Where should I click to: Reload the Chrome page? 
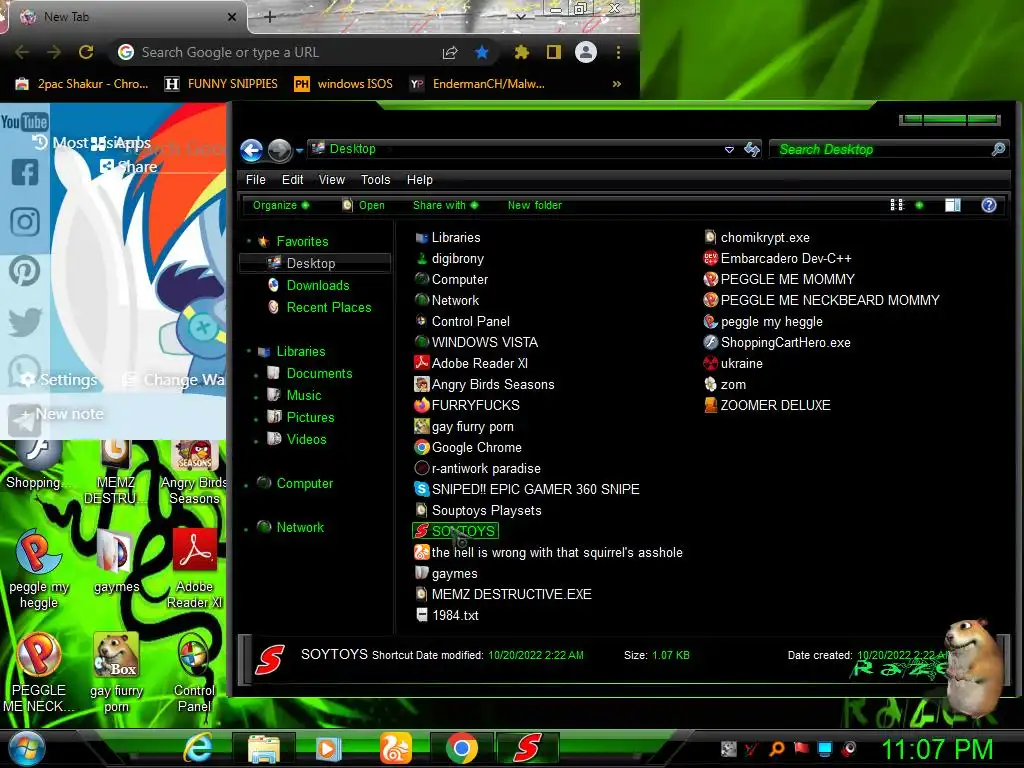click(86, 52)
